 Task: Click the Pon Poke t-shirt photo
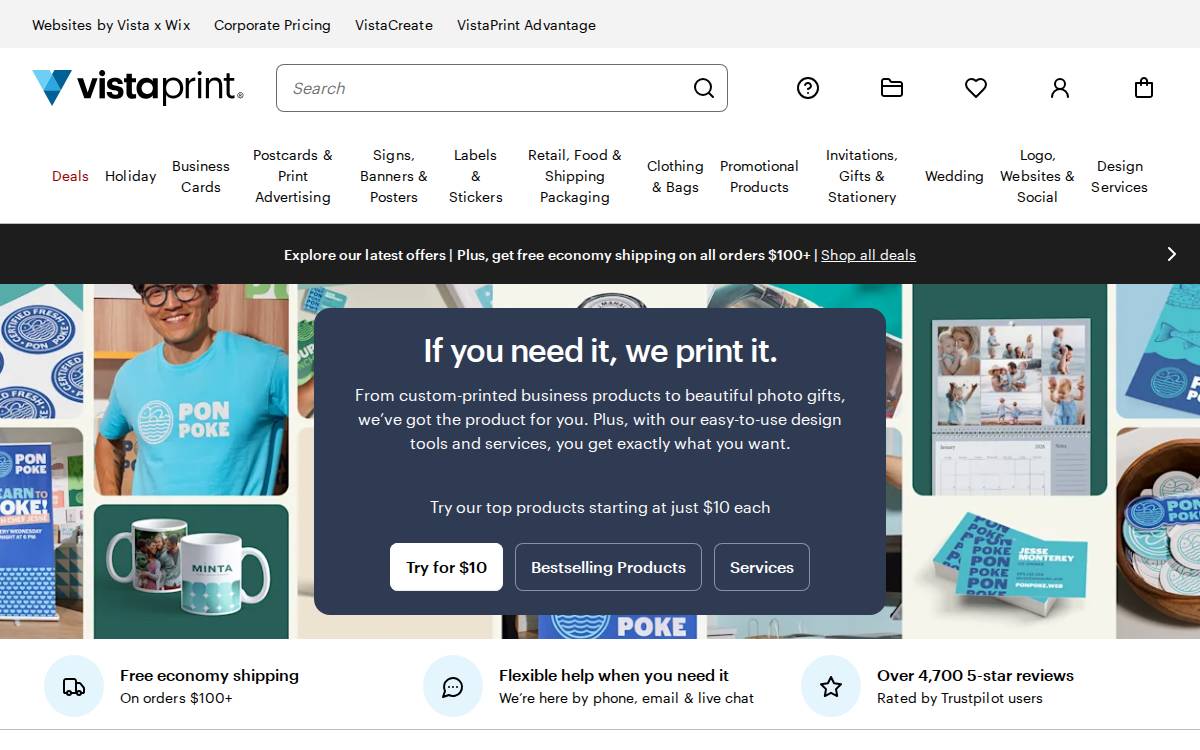191,389
